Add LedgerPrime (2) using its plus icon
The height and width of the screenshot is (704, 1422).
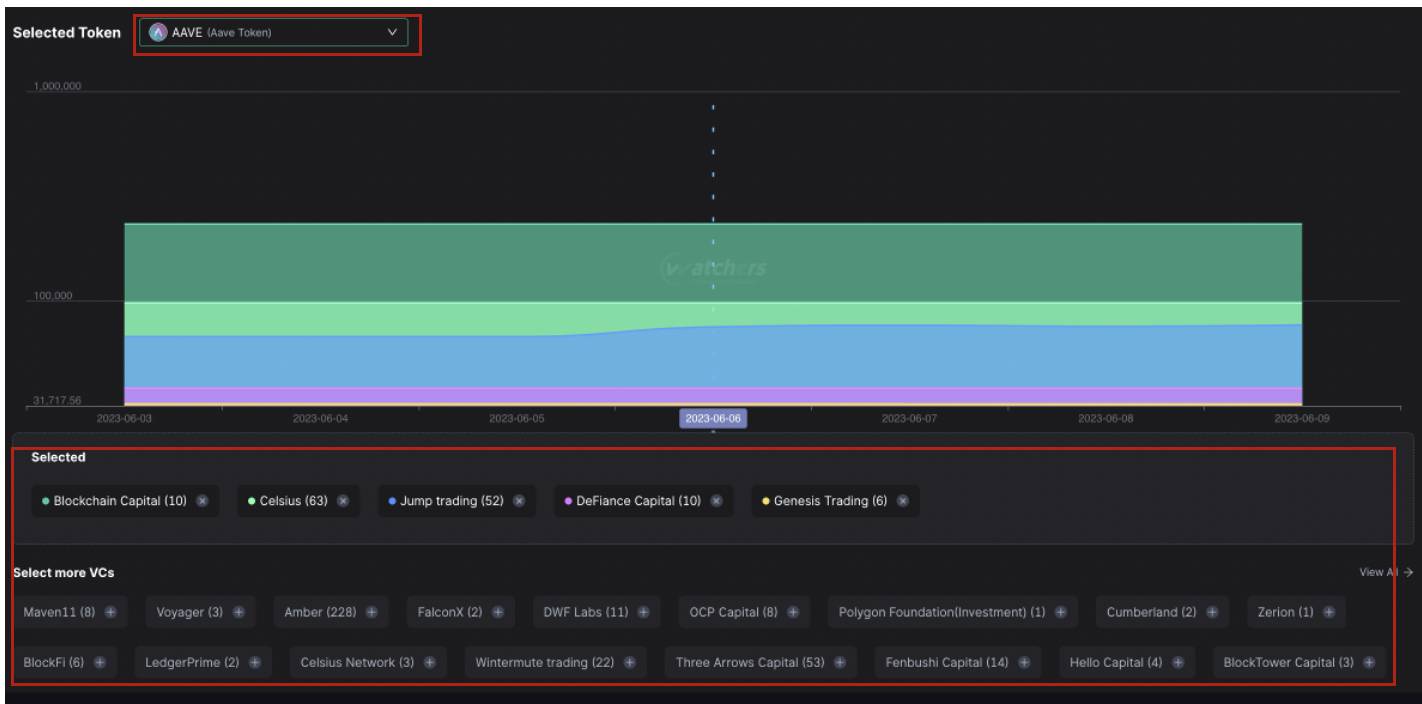[x=255, y=662]
